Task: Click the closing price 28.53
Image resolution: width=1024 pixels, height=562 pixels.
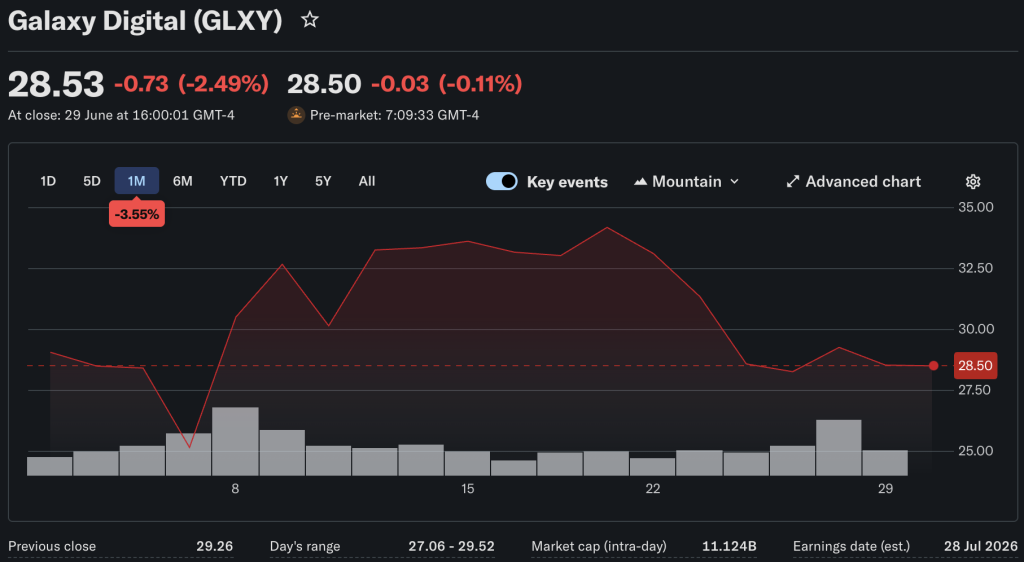Action: [x=56, y=84]
